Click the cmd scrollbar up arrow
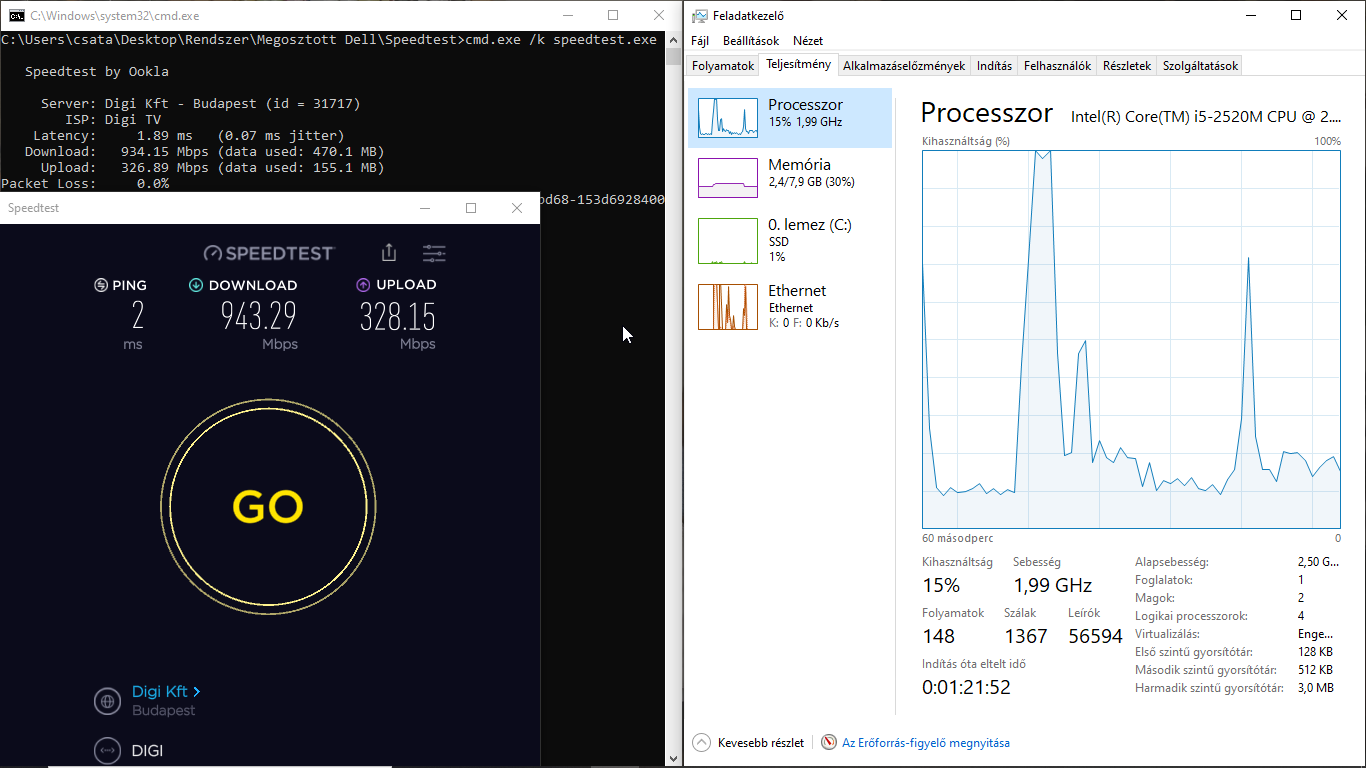This screenshot has width=1366, height=768. coord(674,38)
